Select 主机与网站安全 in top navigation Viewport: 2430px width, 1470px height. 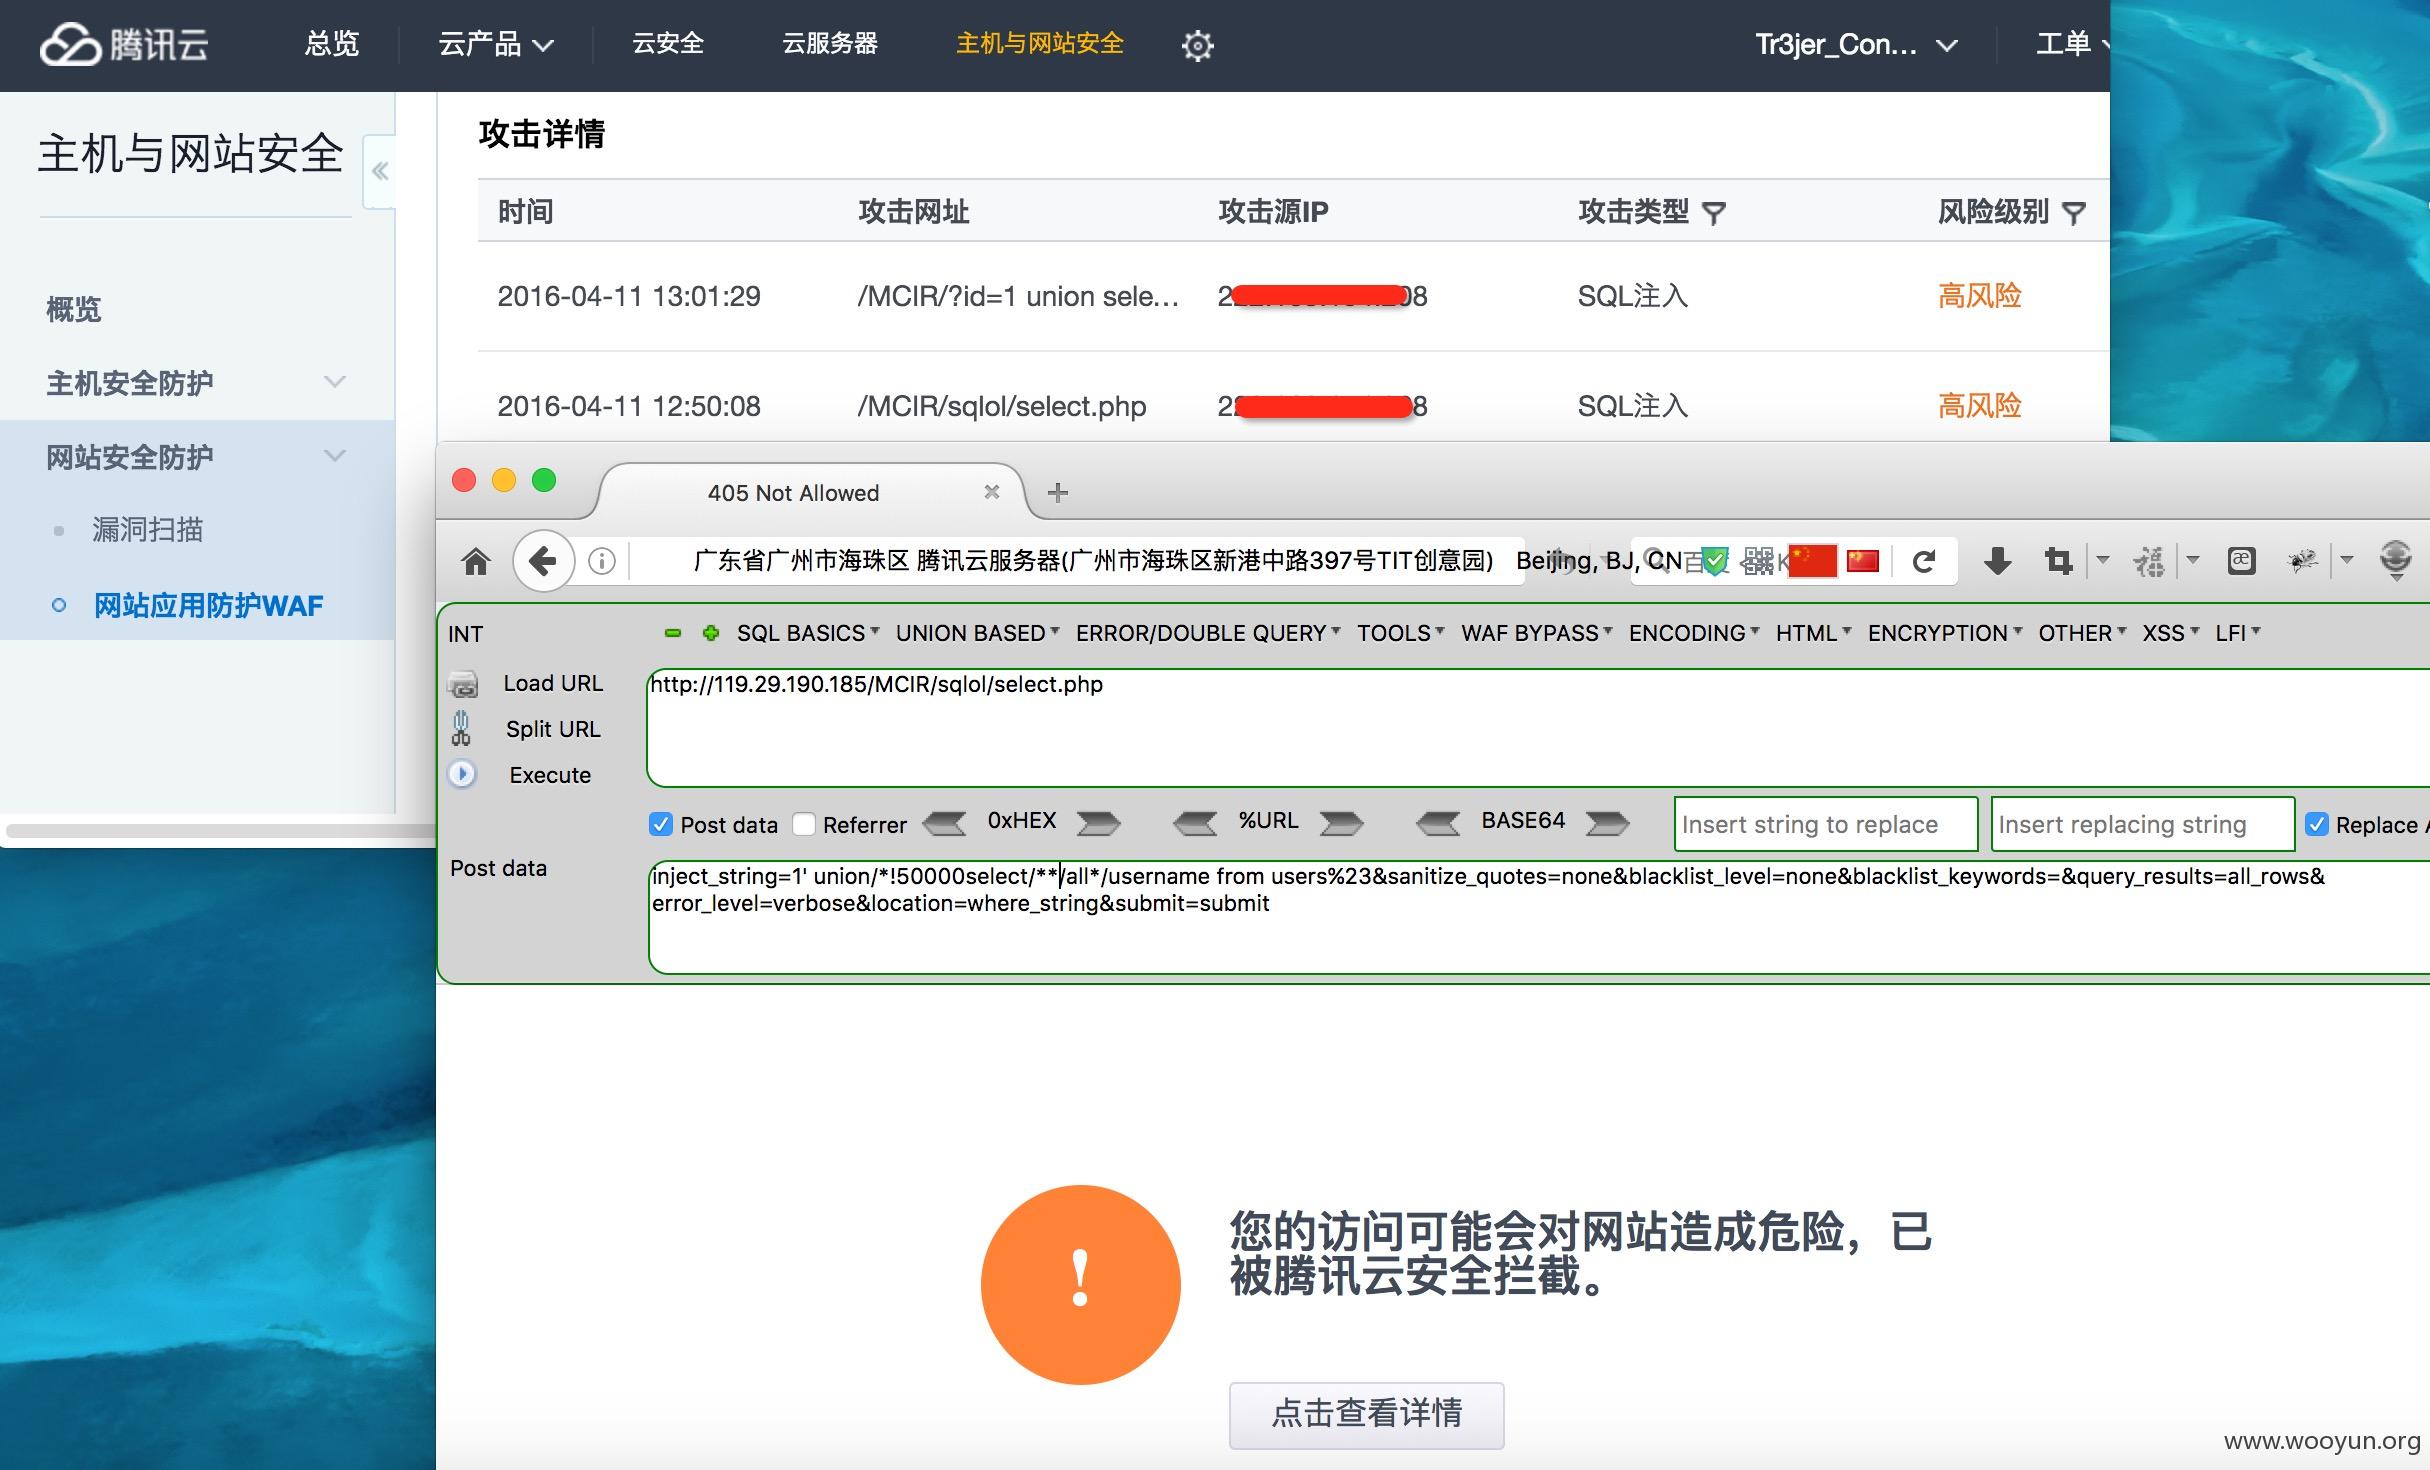point(1040,44)
